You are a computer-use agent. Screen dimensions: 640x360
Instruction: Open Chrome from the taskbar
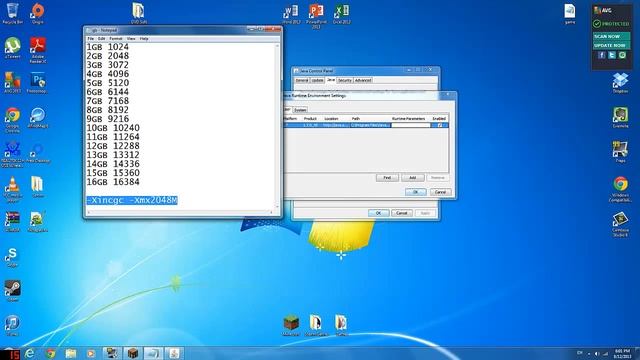point(51,353)
